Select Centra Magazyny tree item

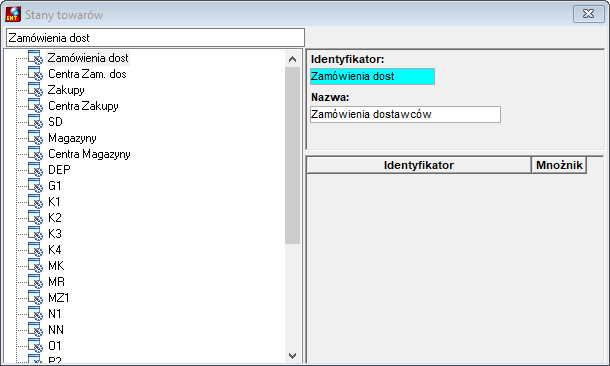pos(89,154)
